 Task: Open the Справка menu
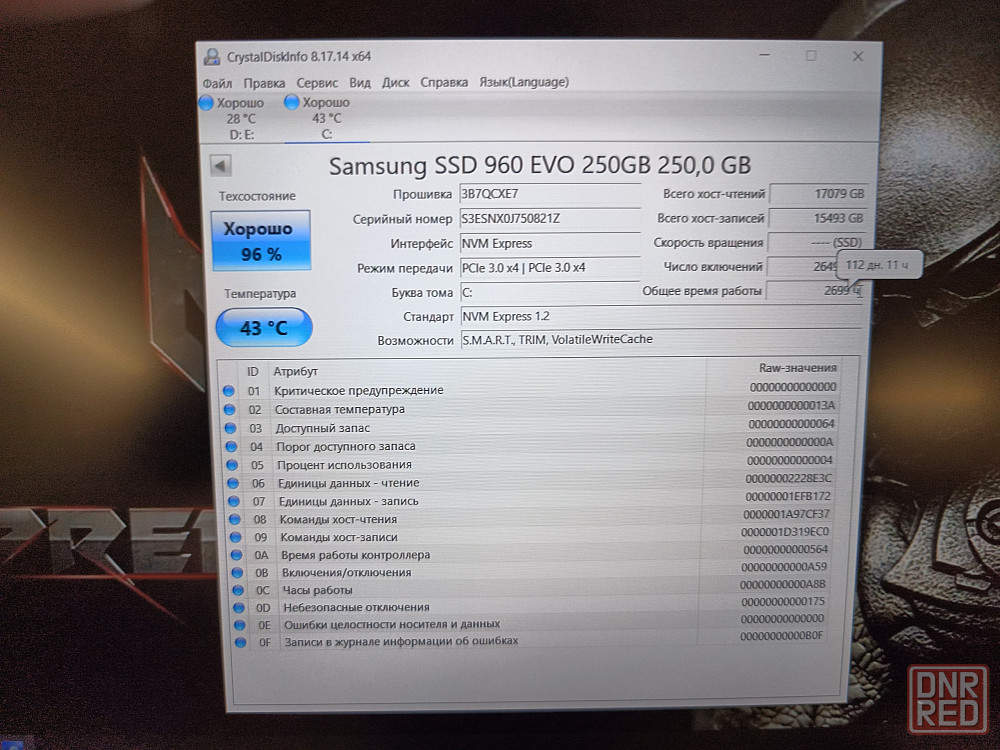[444, 83]
